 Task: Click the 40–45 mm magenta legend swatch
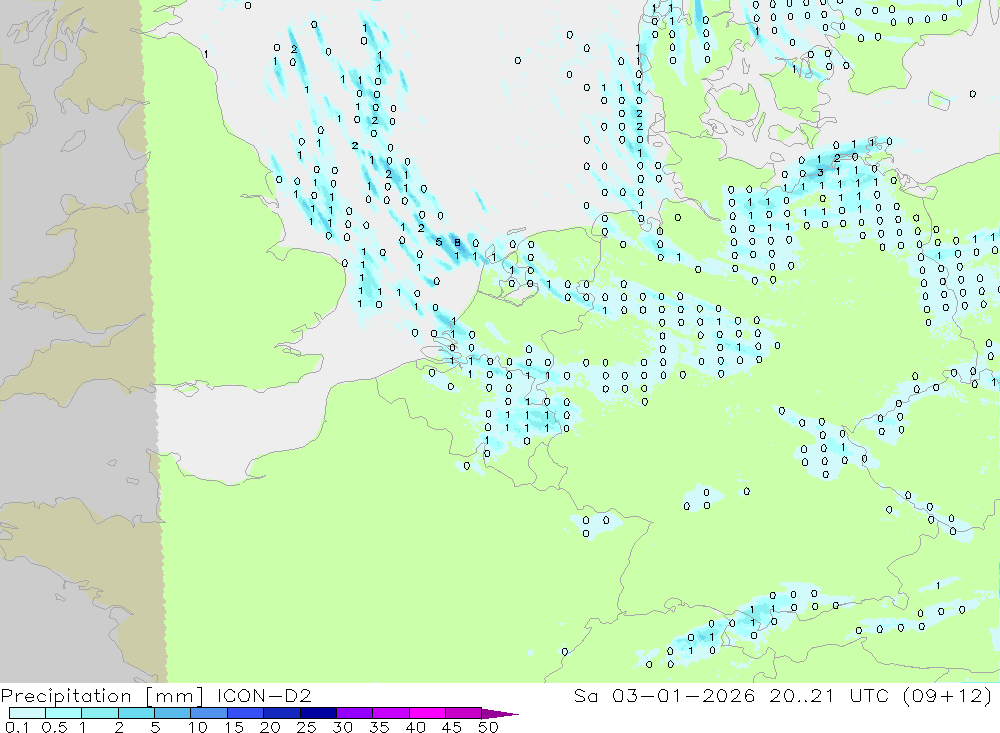(x=427, y=713)
